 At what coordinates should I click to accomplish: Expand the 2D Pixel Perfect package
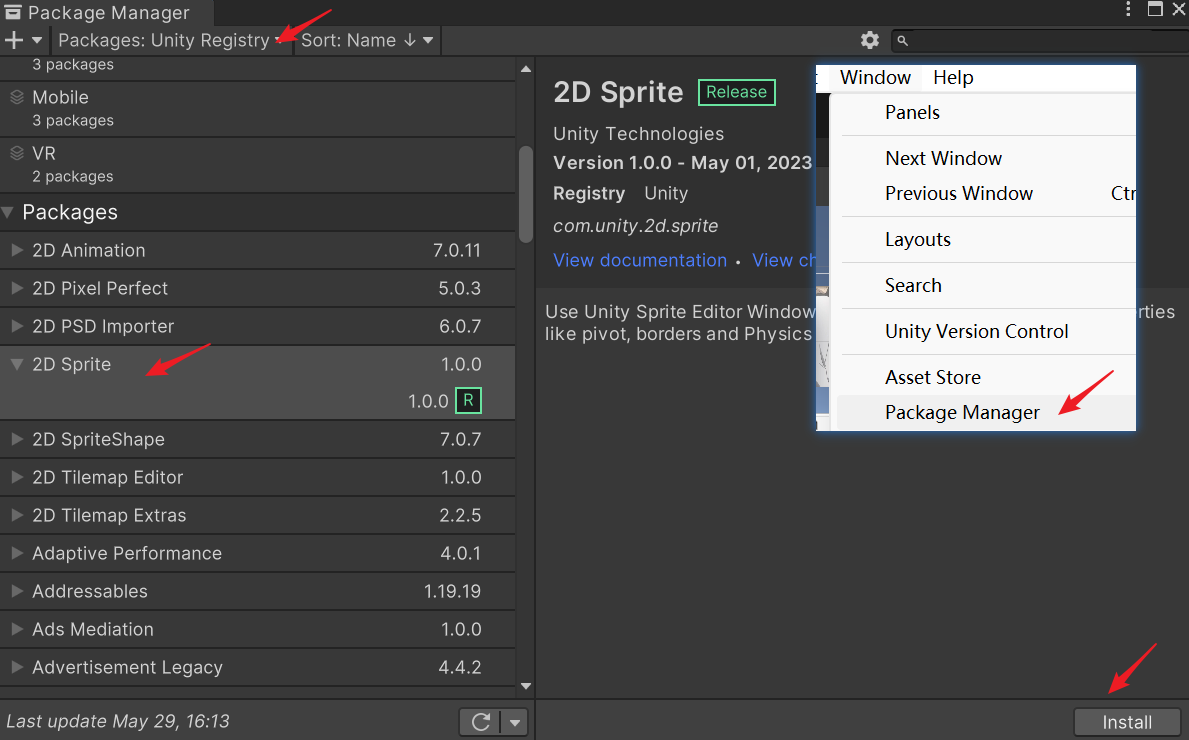tap(17, 288)
